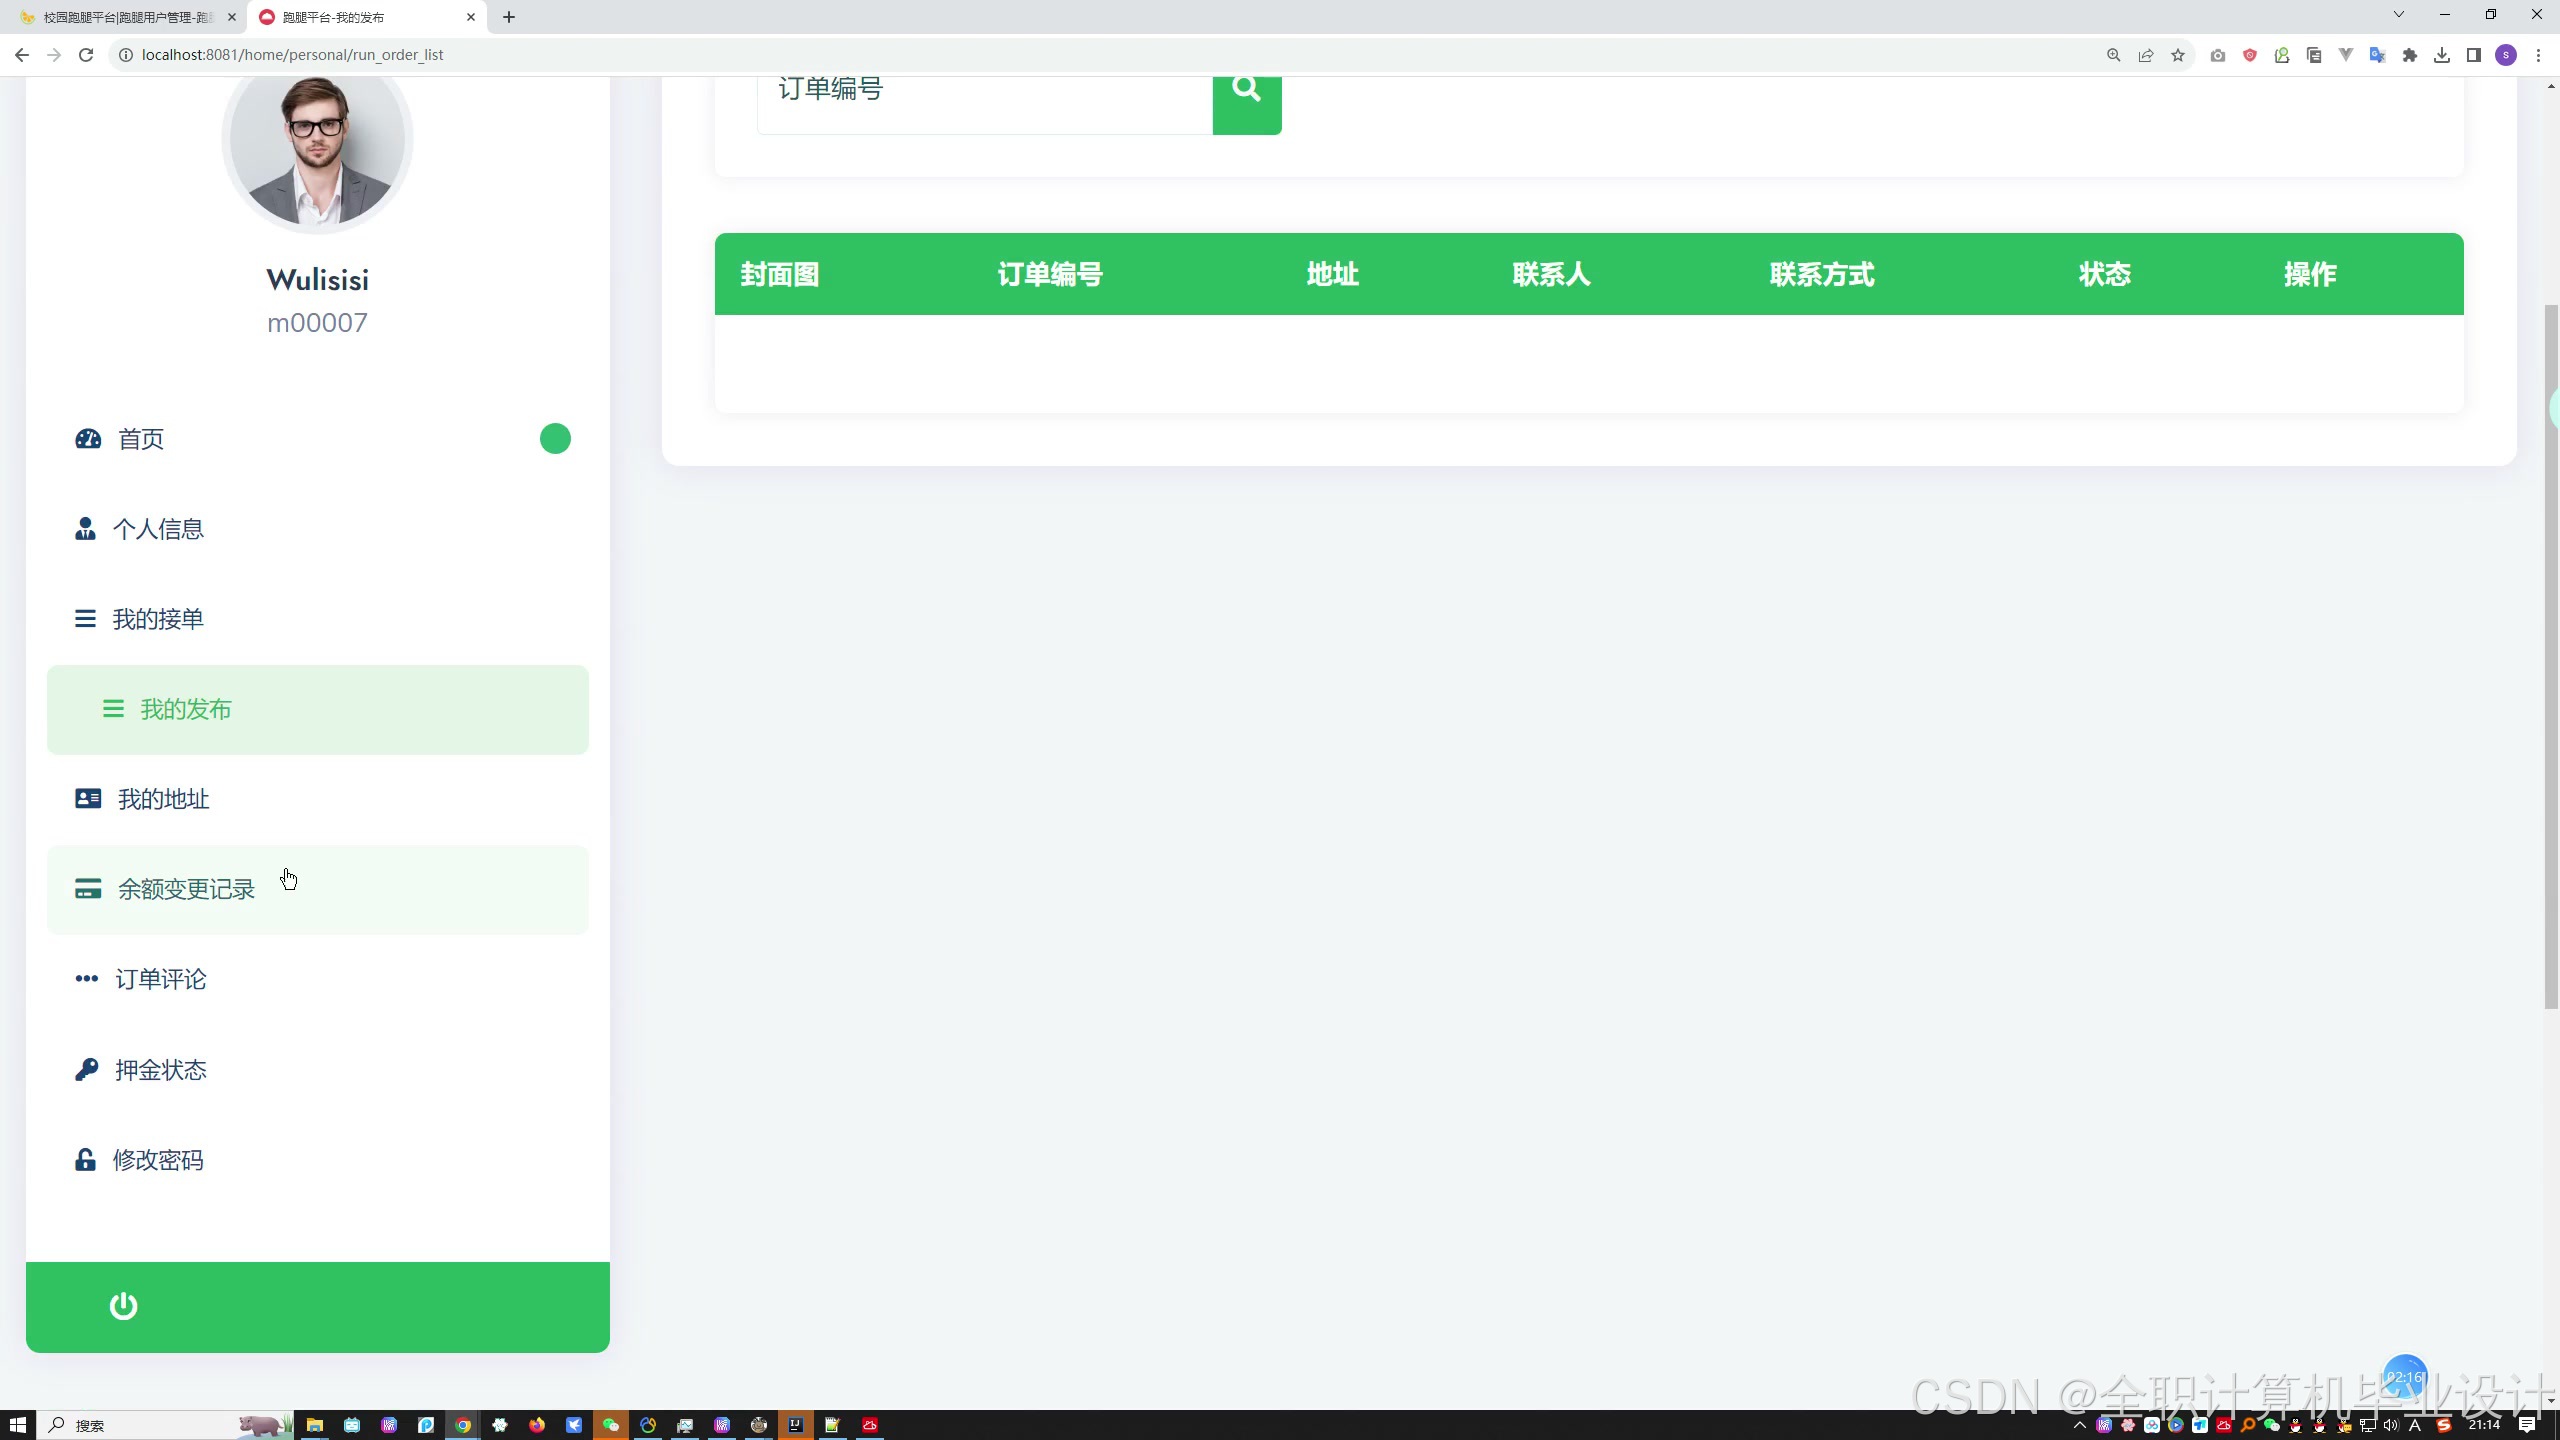Click the 订单评论 dots icon
2560x1440 pixels.
pyautogui.click(x=87, y=979)
